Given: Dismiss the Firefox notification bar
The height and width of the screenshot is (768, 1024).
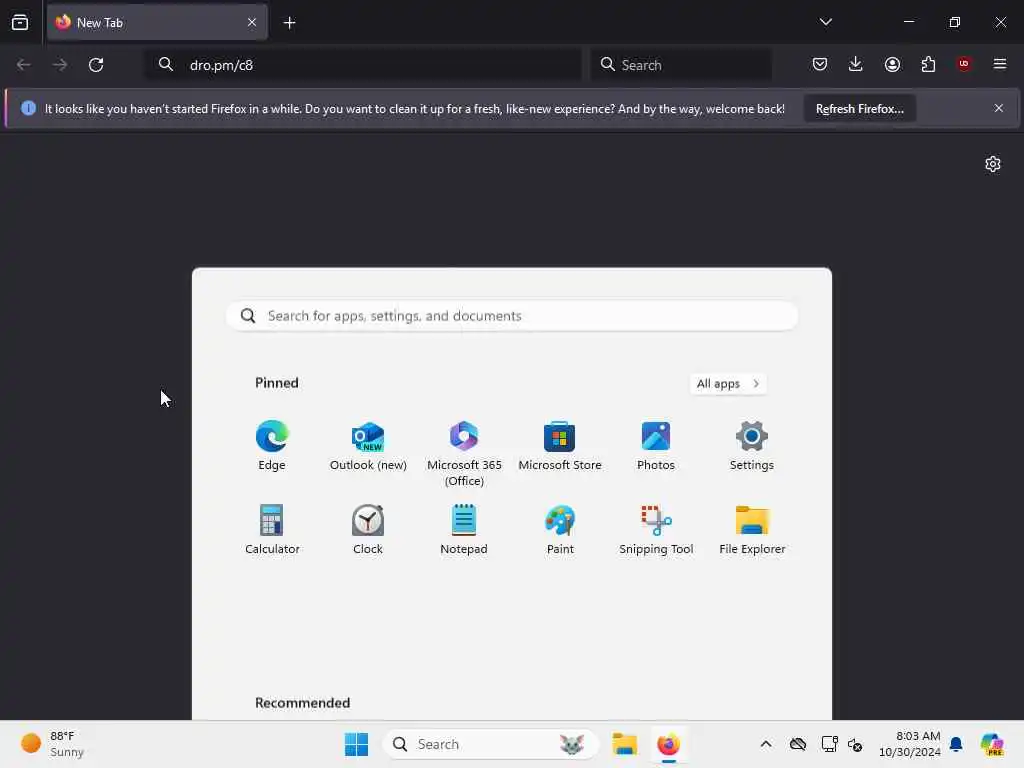Looking at the screenshot, I should tap(999, 108).
